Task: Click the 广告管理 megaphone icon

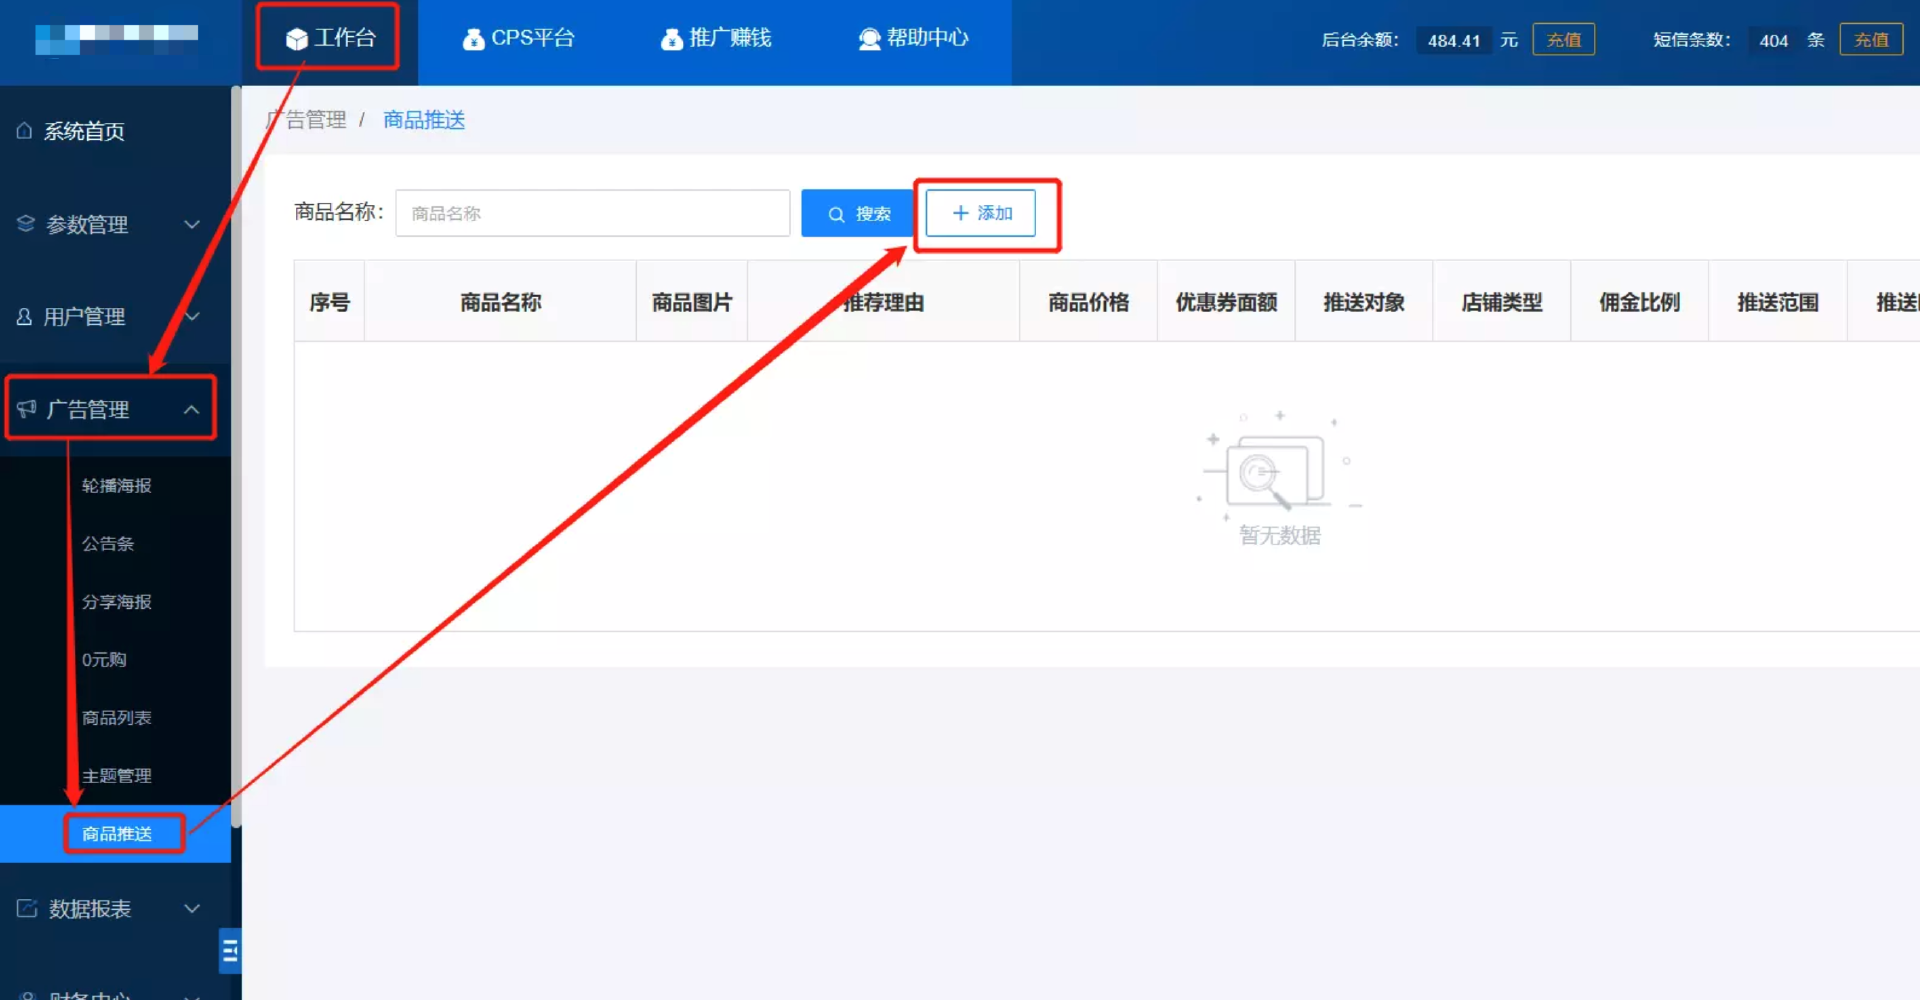Action: (x=27, y=409)
